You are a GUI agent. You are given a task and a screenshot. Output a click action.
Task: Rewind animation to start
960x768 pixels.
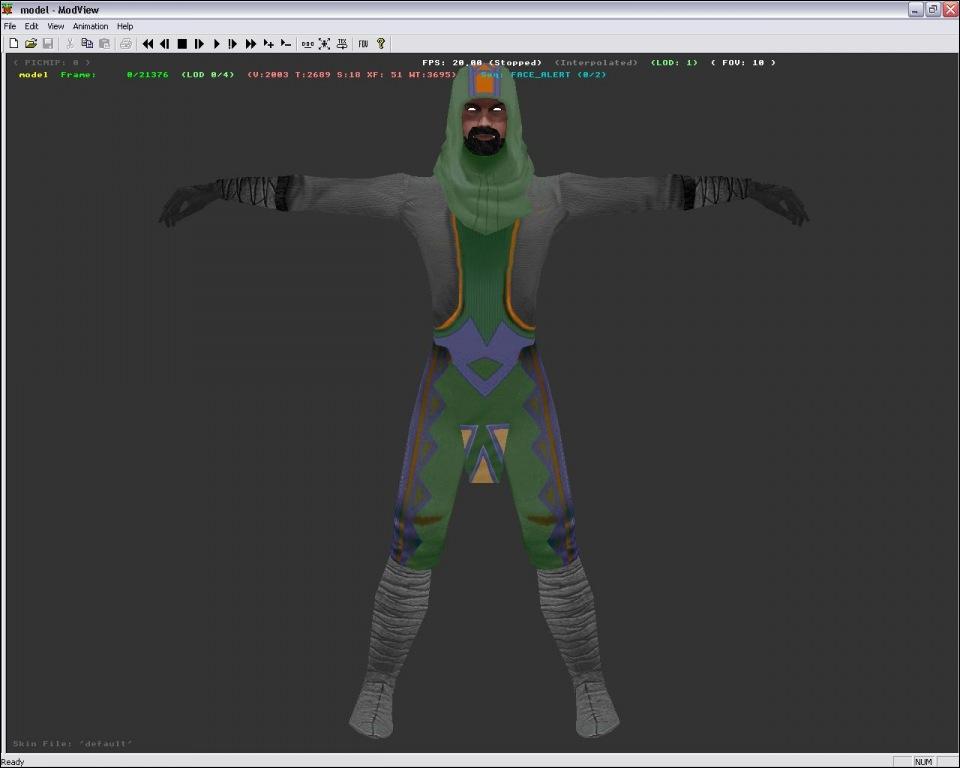(148, 44)
